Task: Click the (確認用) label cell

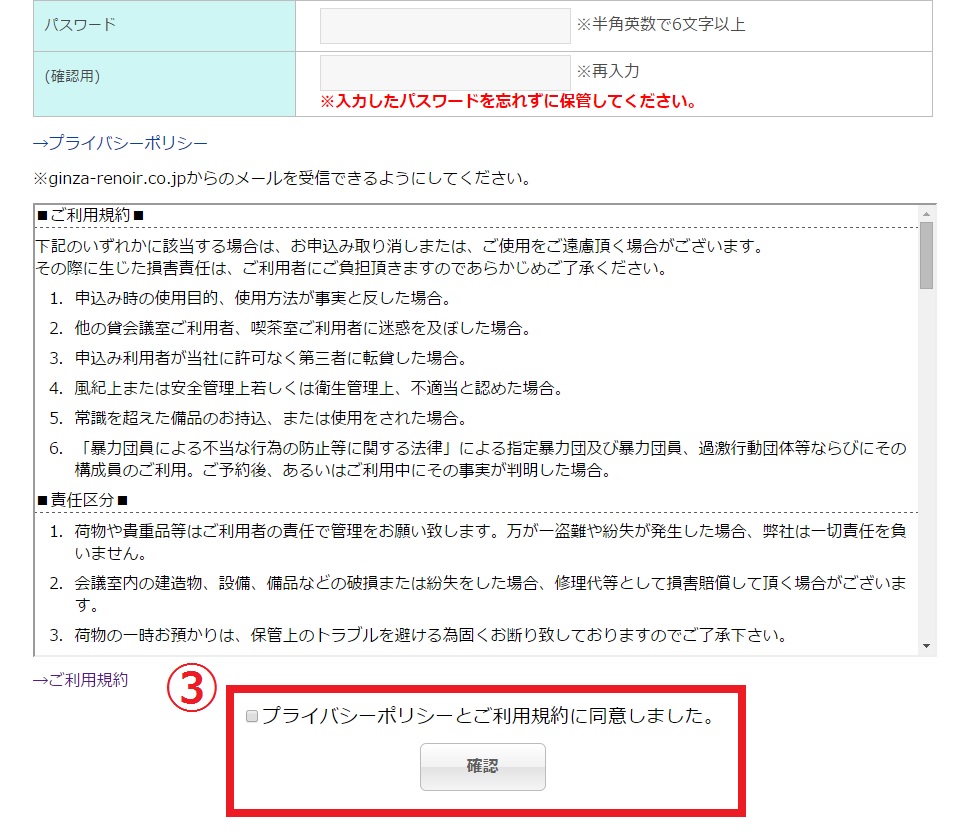Action: click(x=164, y=76)
